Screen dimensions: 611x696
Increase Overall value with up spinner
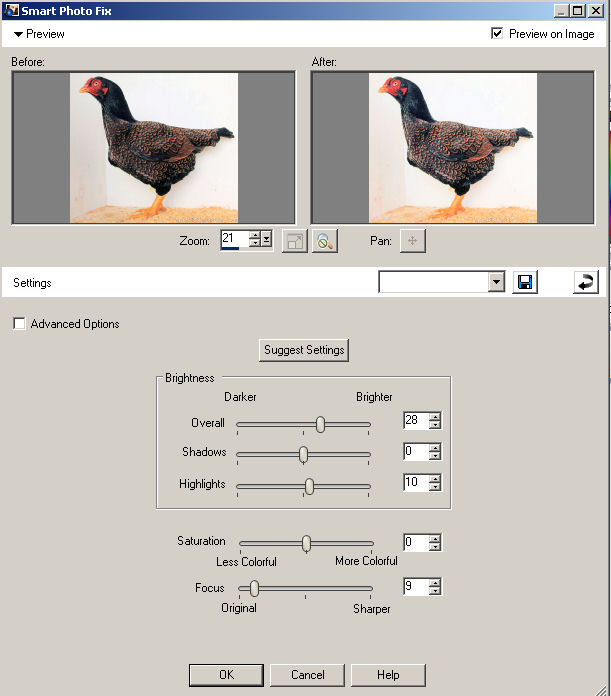[435, 416]
